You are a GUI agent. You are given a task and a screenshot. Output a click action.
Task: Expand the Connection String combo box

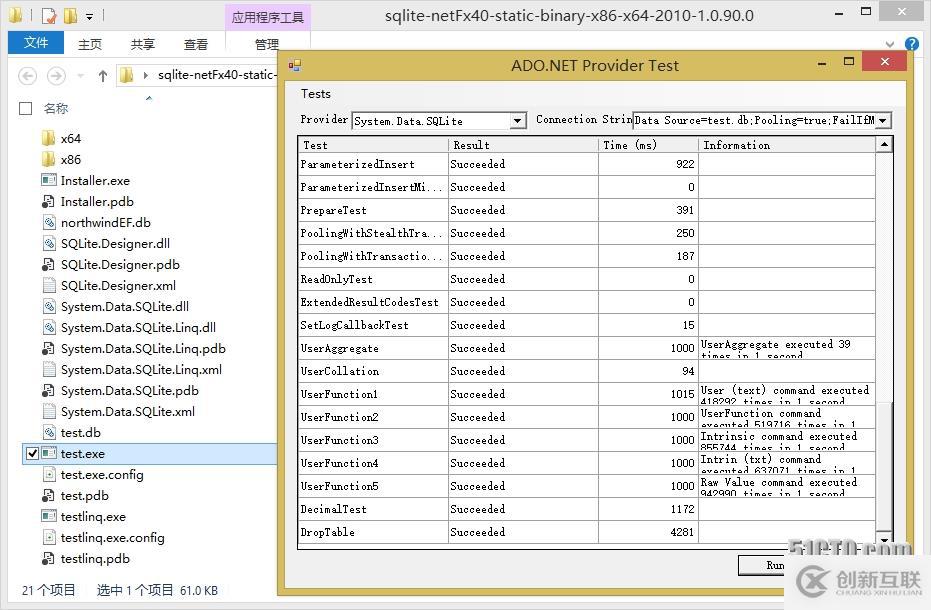pos(882,121)
